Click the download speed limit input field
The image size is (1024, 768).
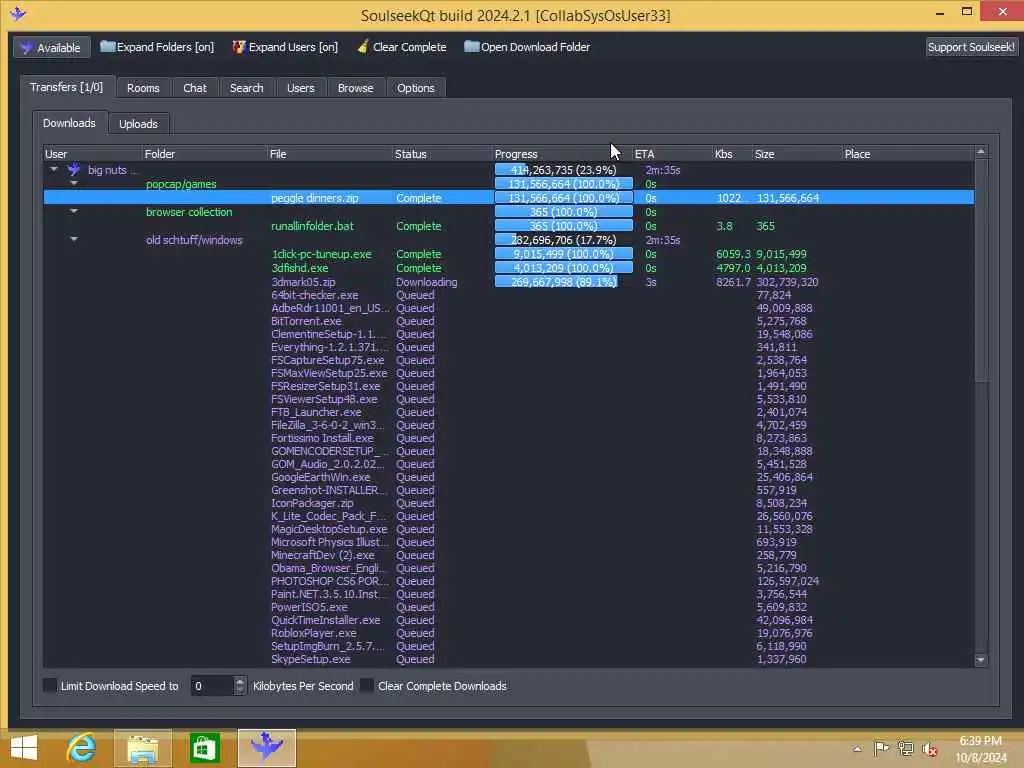tap(212, 685)
